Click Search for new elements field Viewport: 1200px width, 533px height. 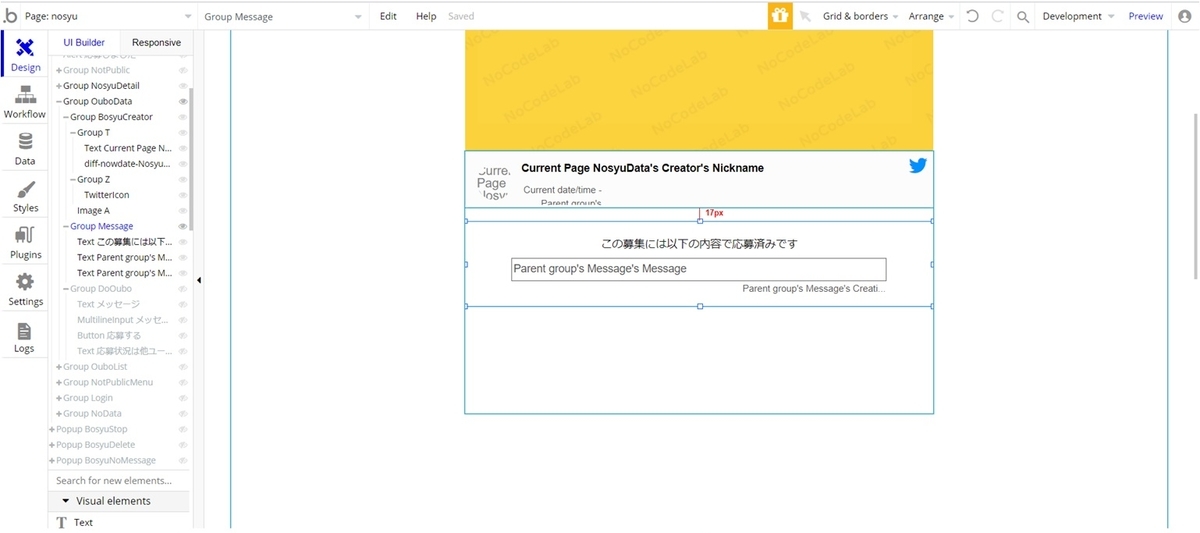tap(118, 480)
